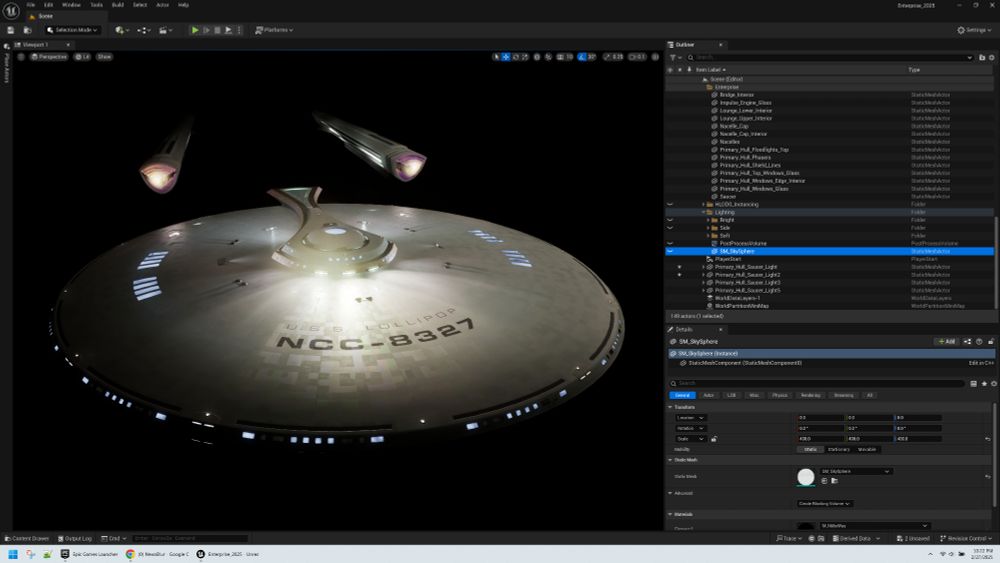Image resolution: width=1000 pixels, height=563 pixels.
Task: Collapse the Transform section
Action: coord(670,407)
